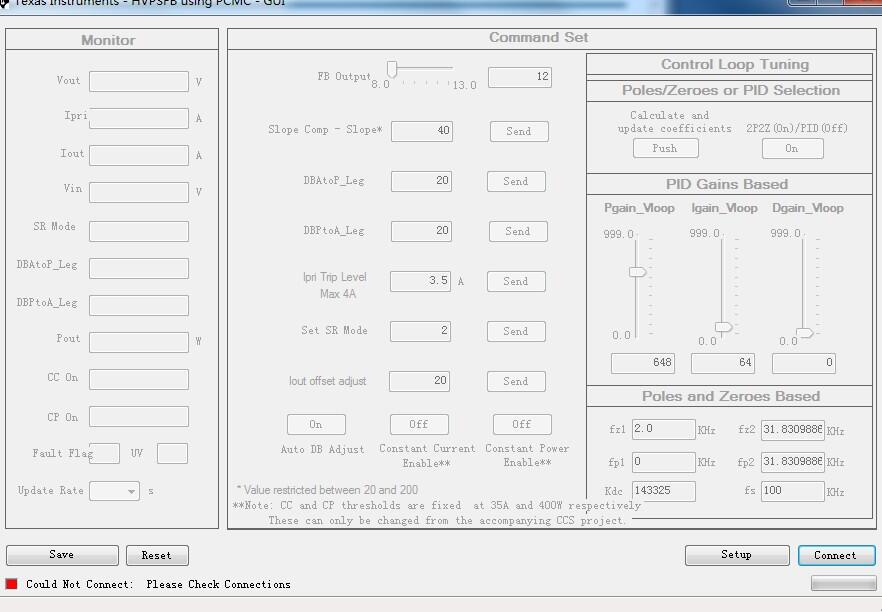Viewport: 882px width, 612px height.
Task: Click the Monitor DBPtoA_Leg field
Action: pyautogui.click(x=139, y=305)
